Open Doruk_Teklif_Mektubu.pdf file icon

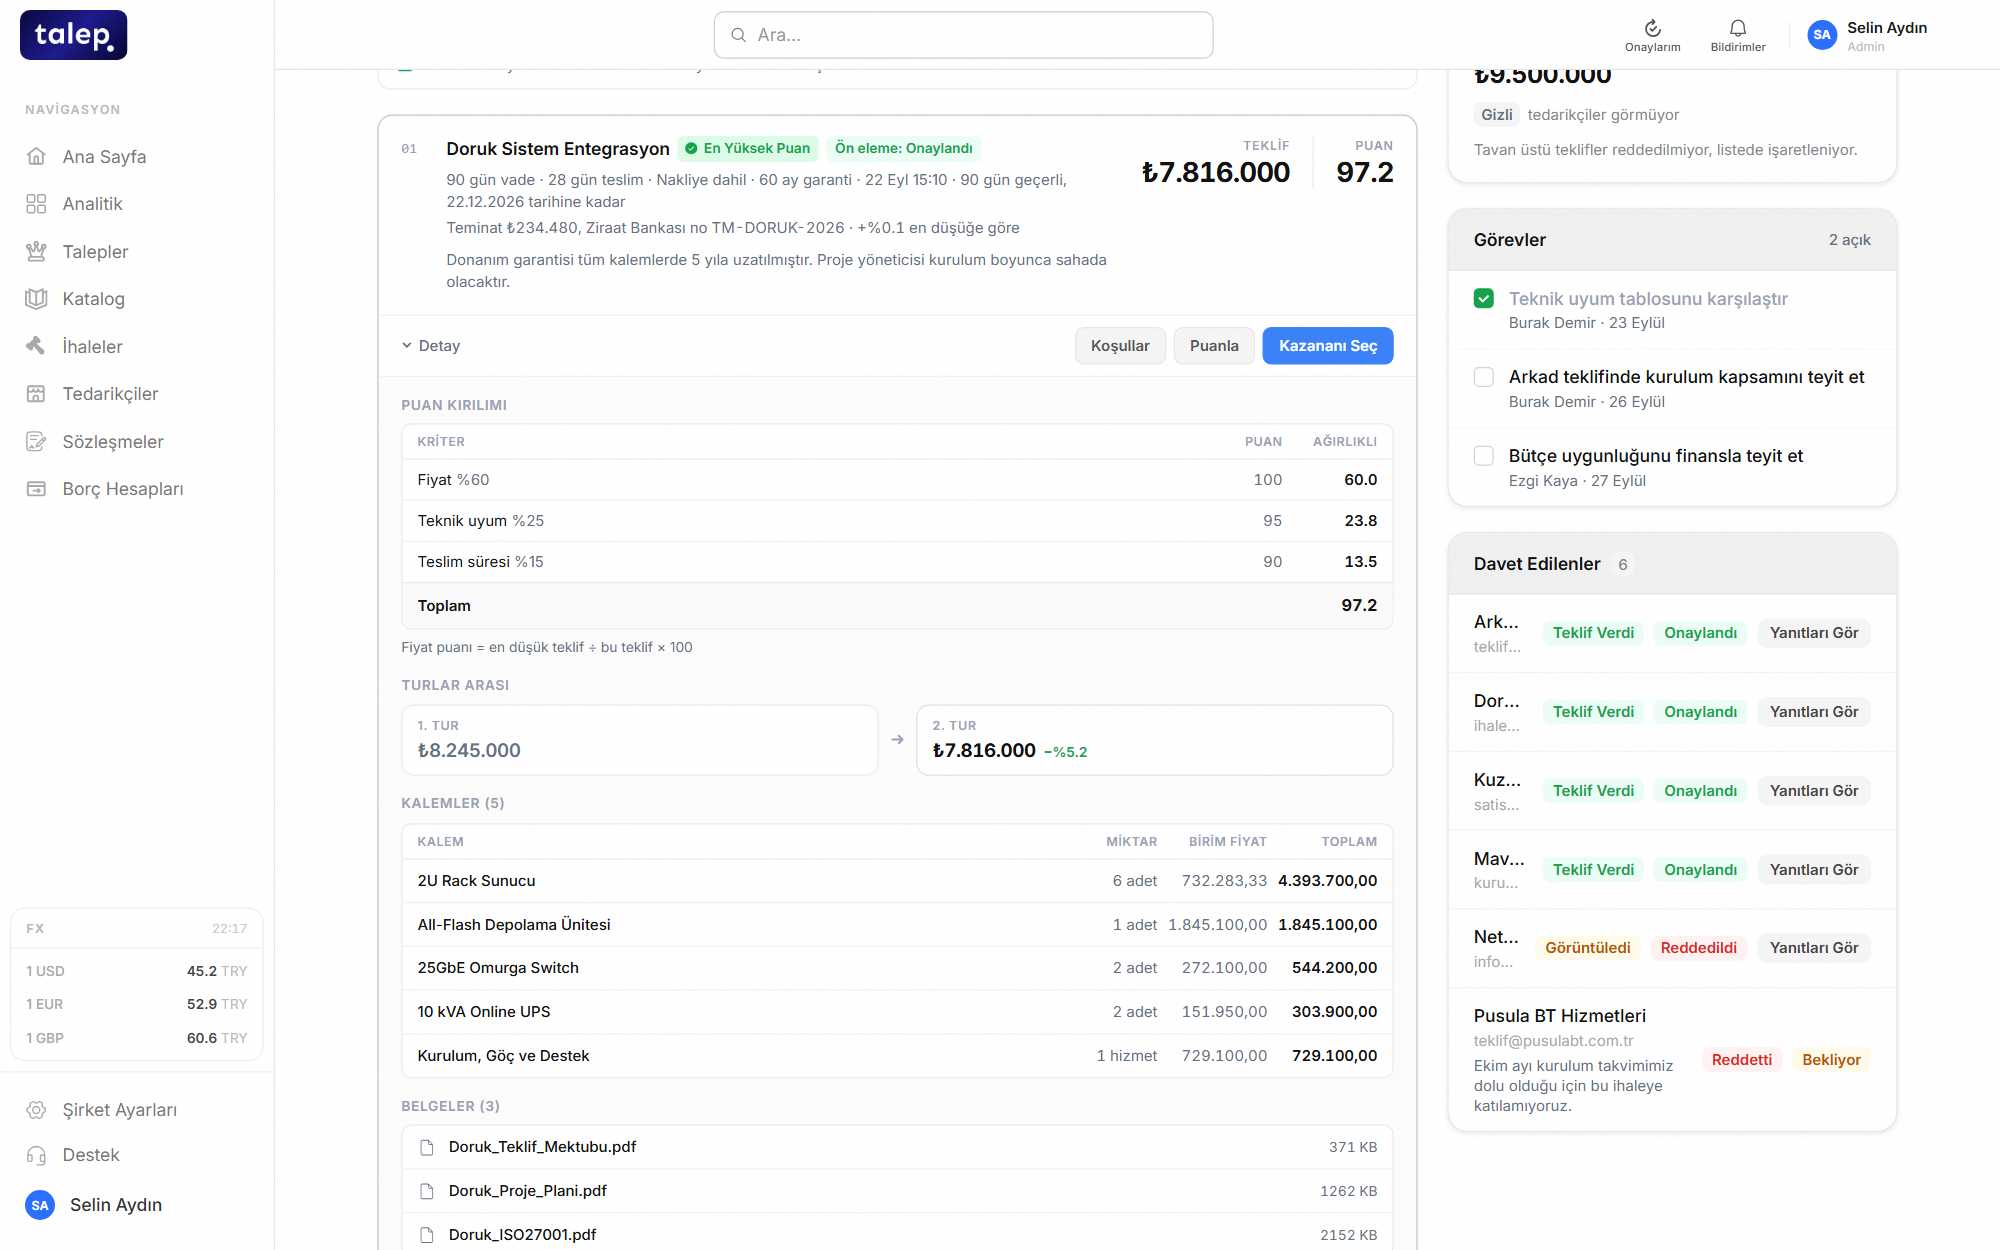[427, 1147]
